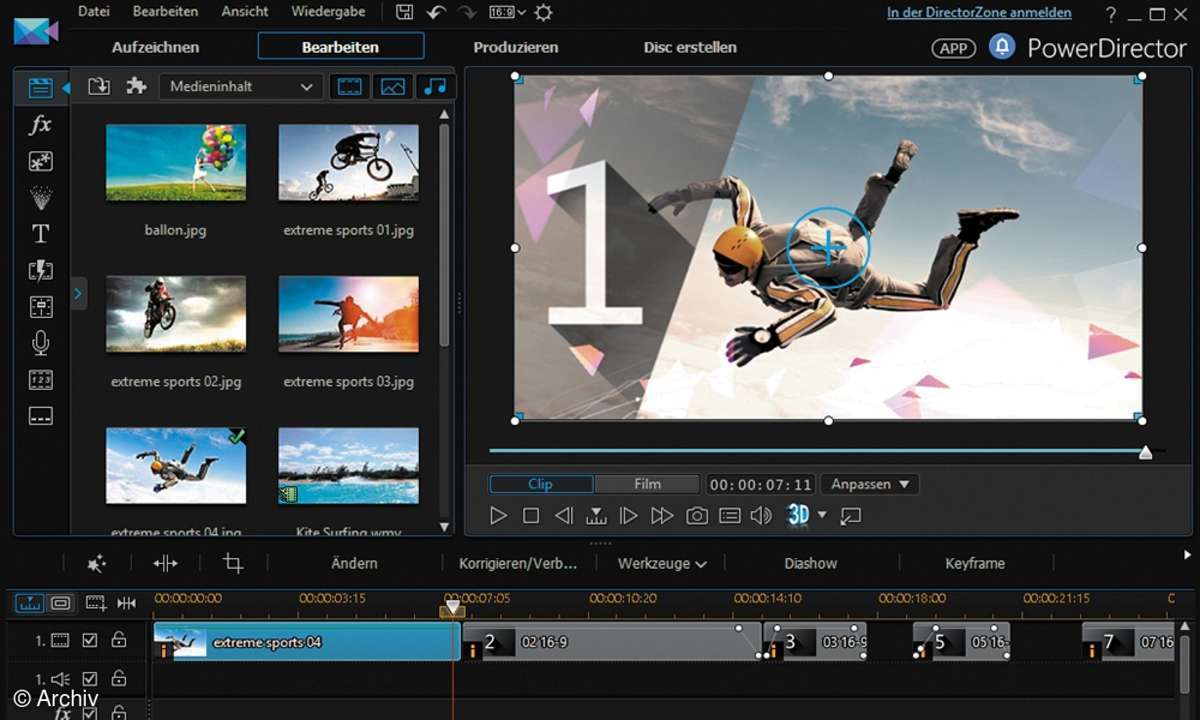The width and height of the screenshot is (1200, 720).
Task: Click the In der DirectorZone anmelden link
Action: coord(979,13)
